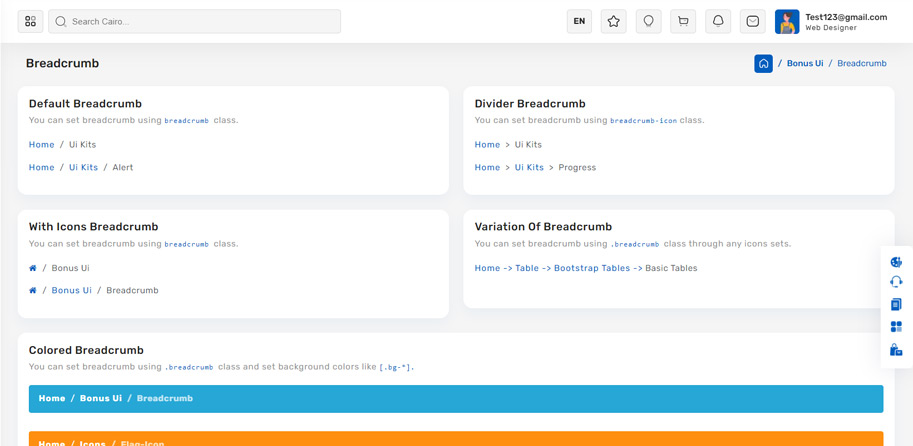
Task: Click Test123@gmail.com account name
Action: (x=846, y=17)
